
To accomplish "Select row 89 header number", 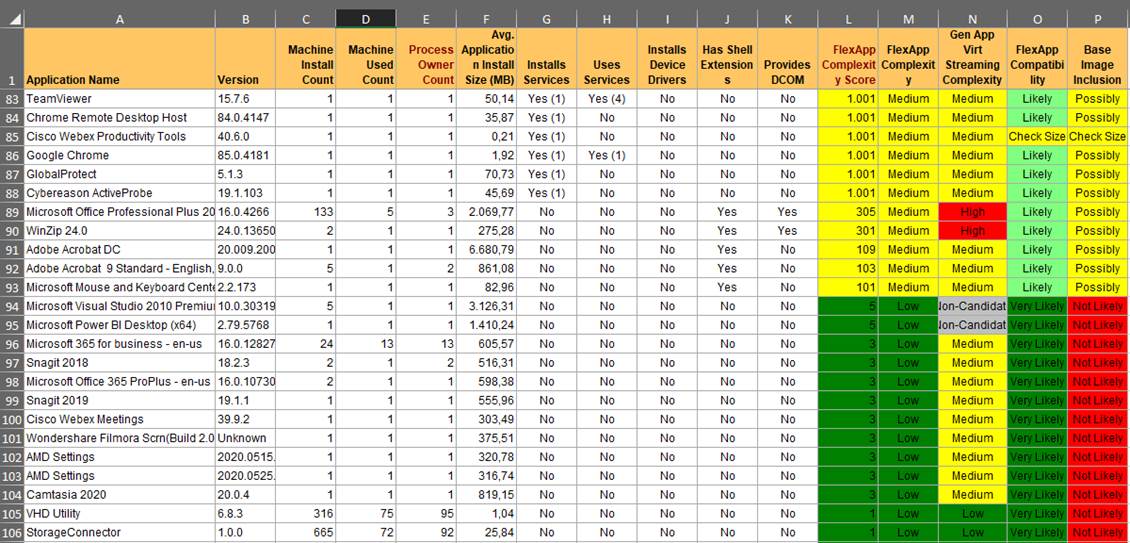I will pos(11,212).
